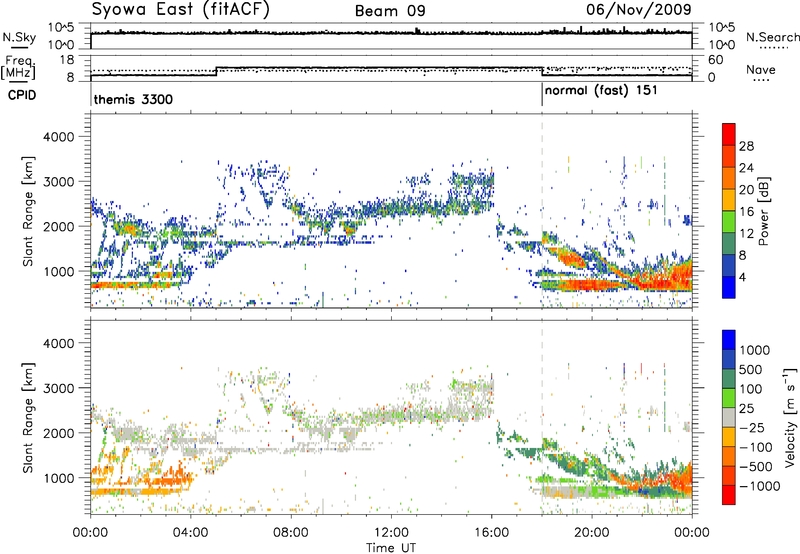Click the '-1000' tick on velocity scale
The image size is (800, 554).
(759, 486)
